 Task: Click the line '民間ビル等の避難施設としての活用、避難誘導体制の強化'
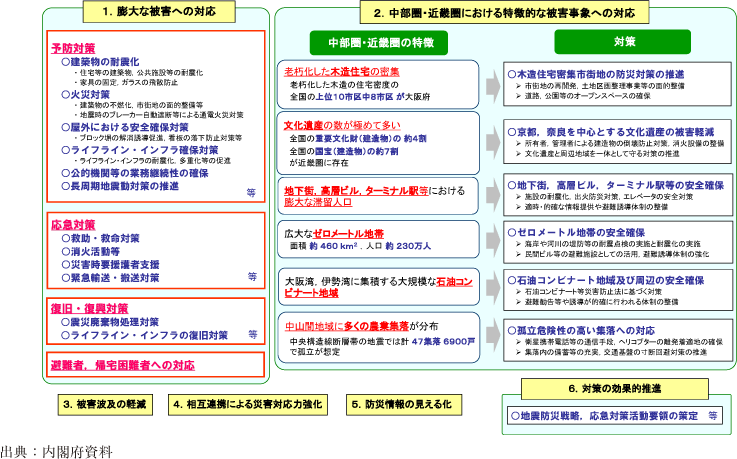pos(612,254)
